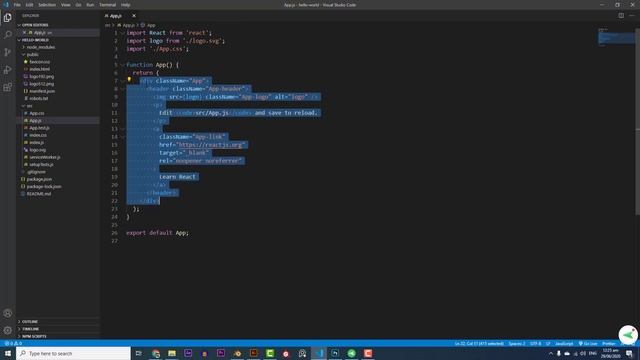The width and height of the screenshot is (640, 360).
Task: Open the Run menu
Action: pyautogui.click(x=90, y=5)
